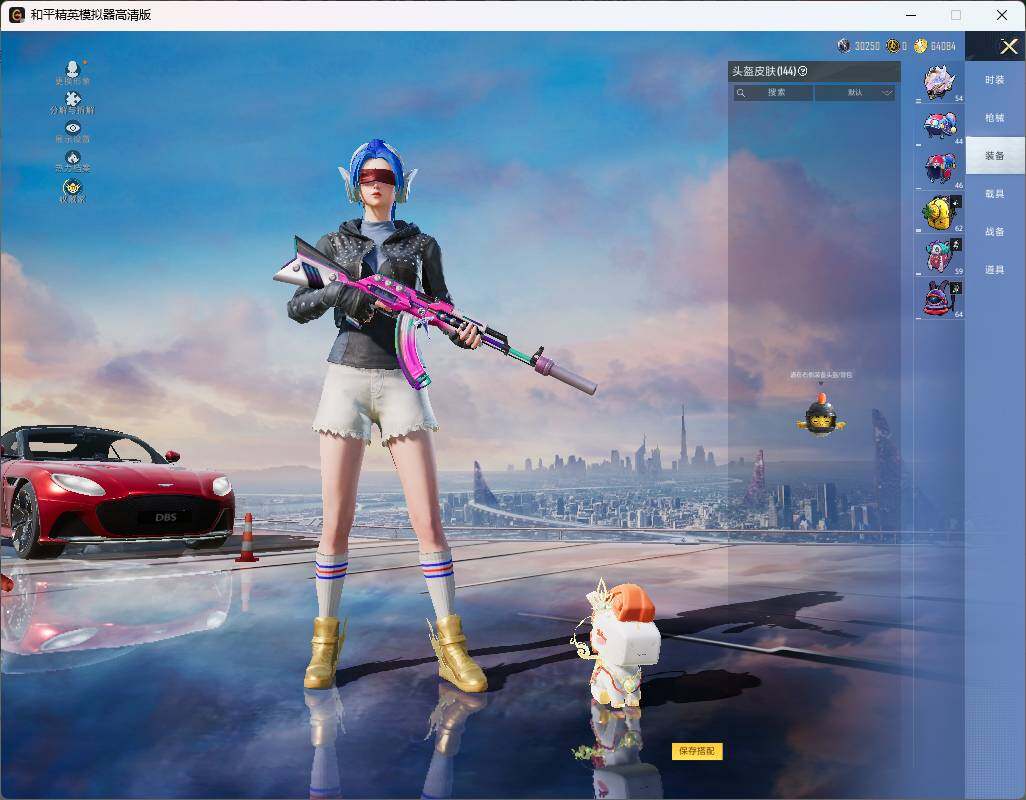This screenshot has height=800, width=1026.
Task: Switch to the 道具 tab
Action: coord(995,270)
